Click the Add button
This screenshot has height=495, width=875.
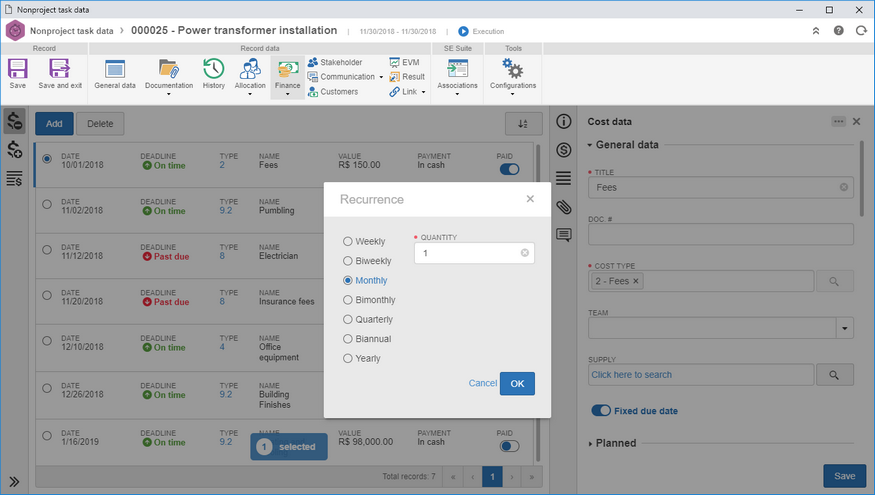coord(54,124)
